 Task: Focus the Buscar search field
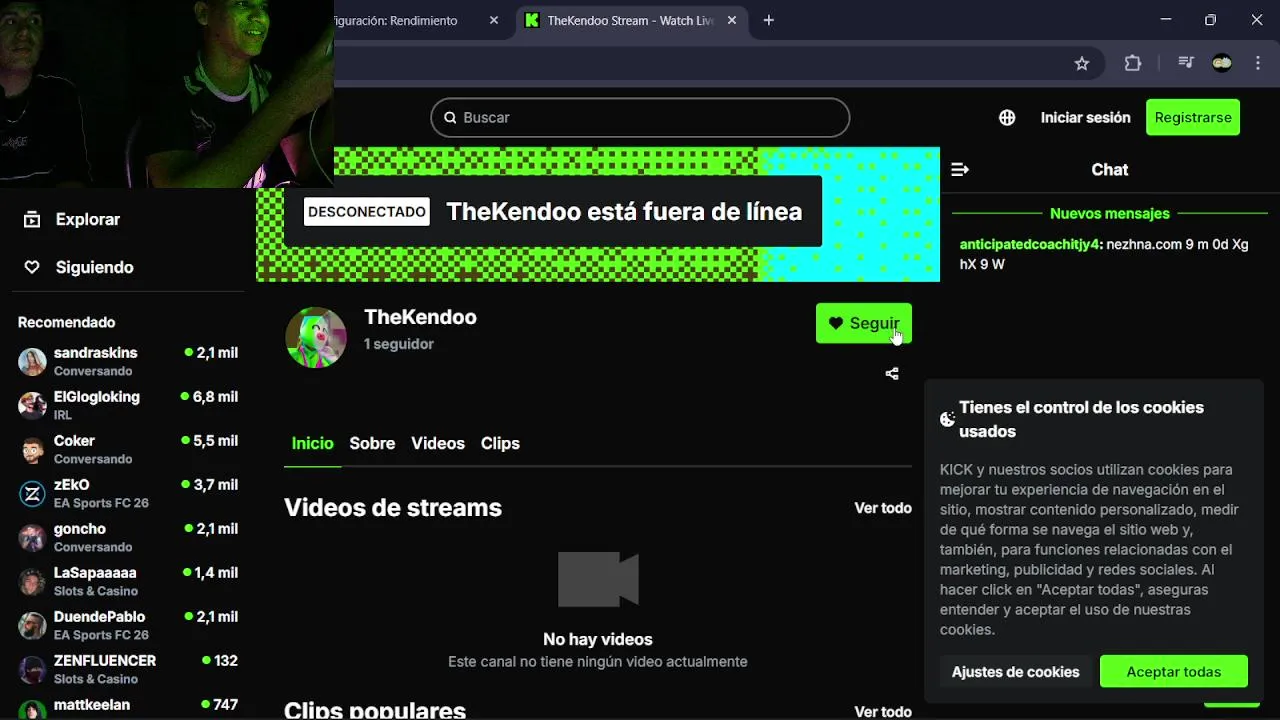(640, 117)
